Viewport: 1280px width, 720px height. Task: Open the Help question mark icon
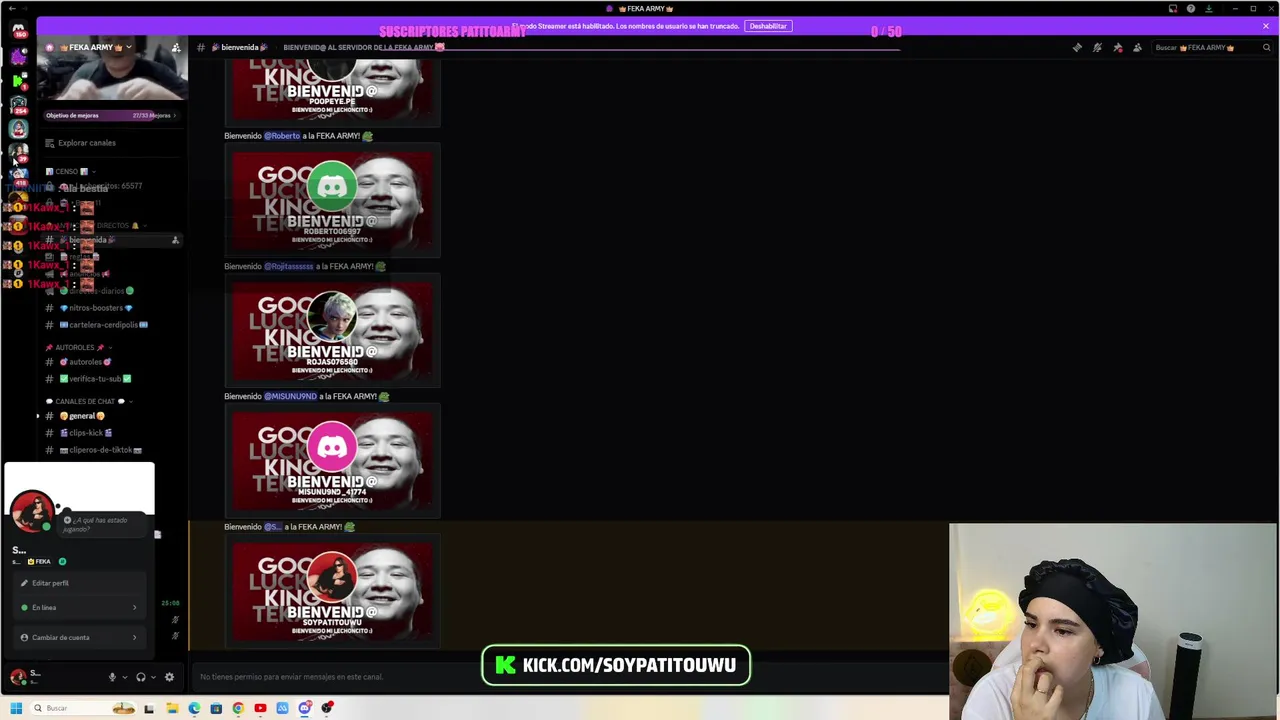pos(1191,9)
